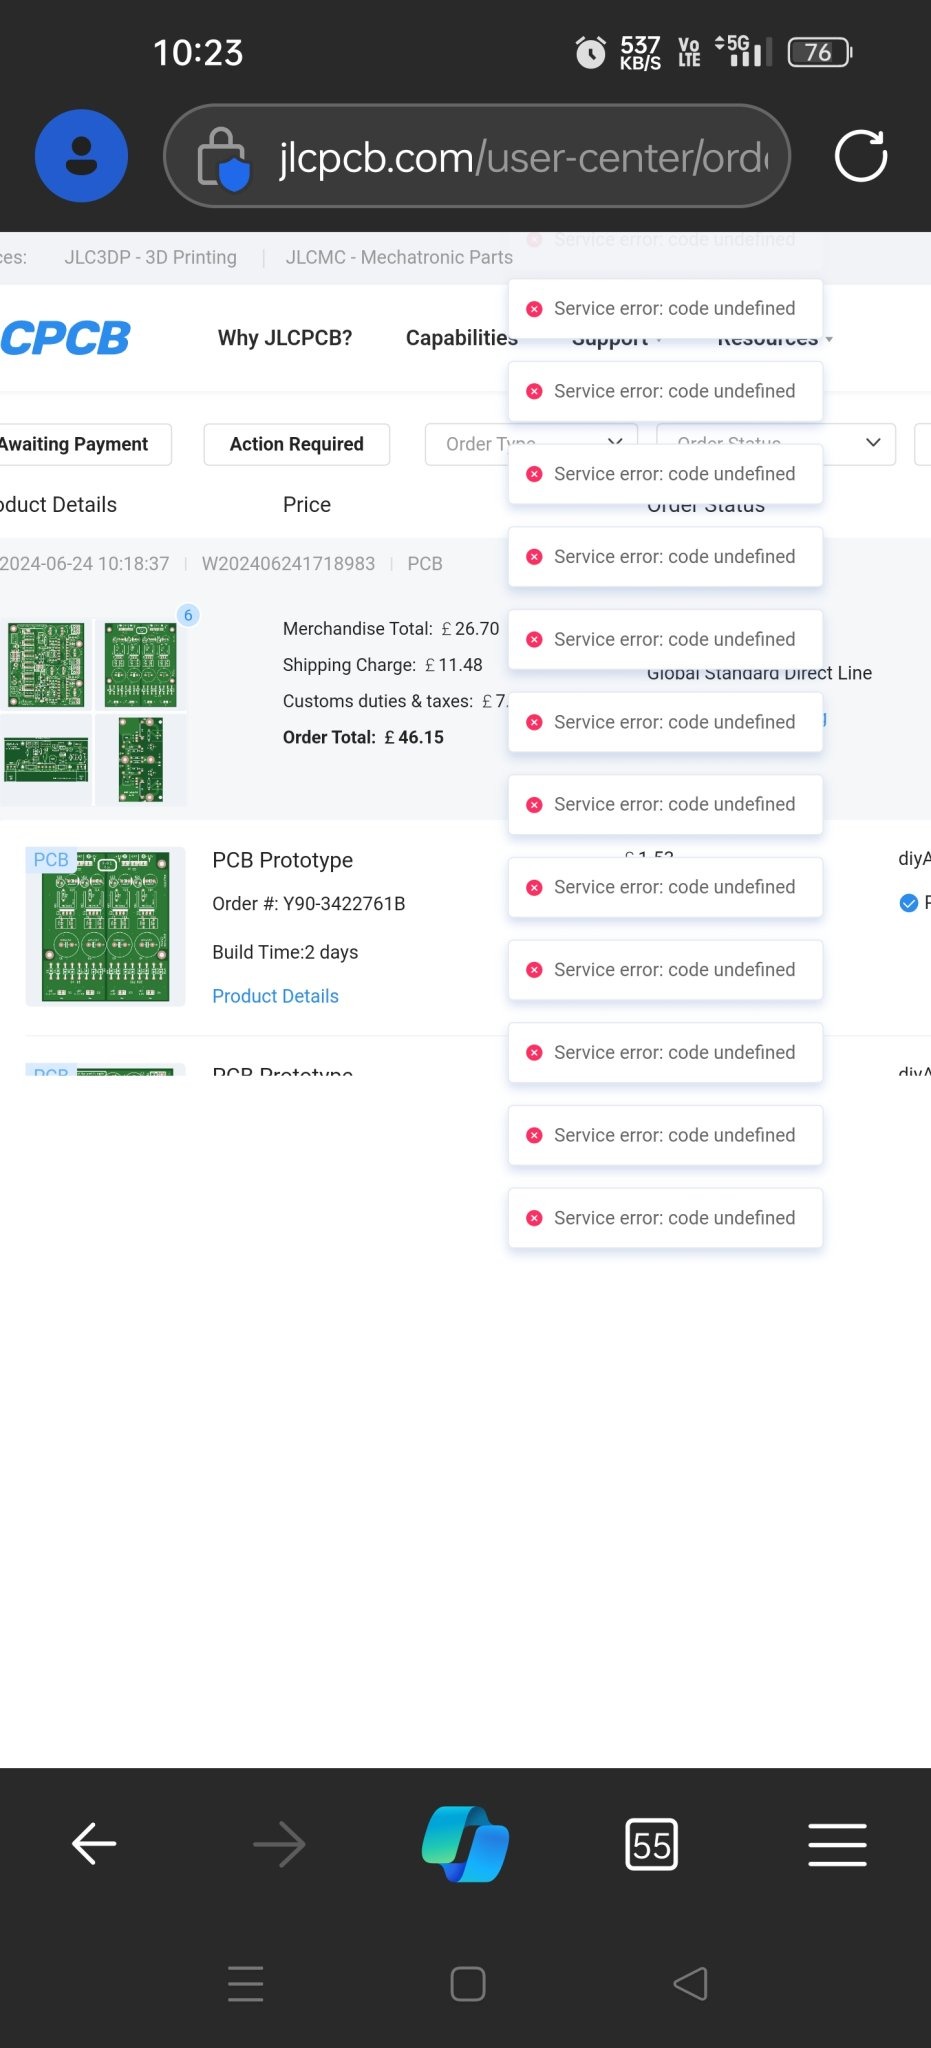Open the browser hamburger menu

tap(837, 1844)
